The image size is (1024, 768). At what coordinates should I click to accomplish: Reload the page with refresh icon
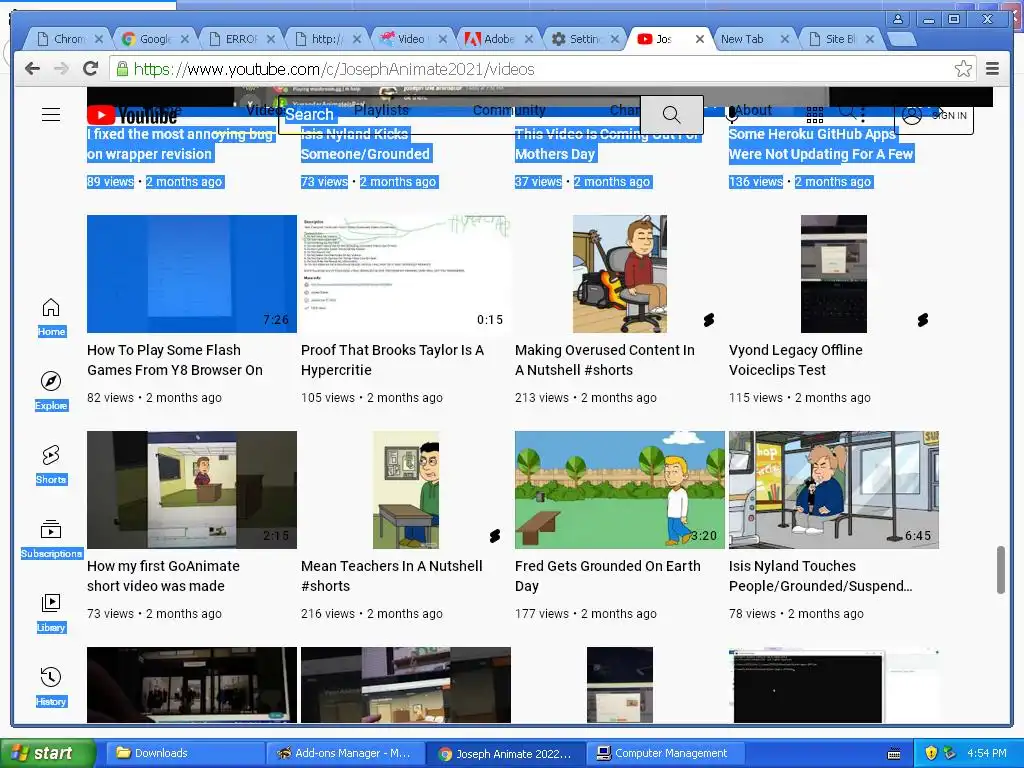pos(91,69)
